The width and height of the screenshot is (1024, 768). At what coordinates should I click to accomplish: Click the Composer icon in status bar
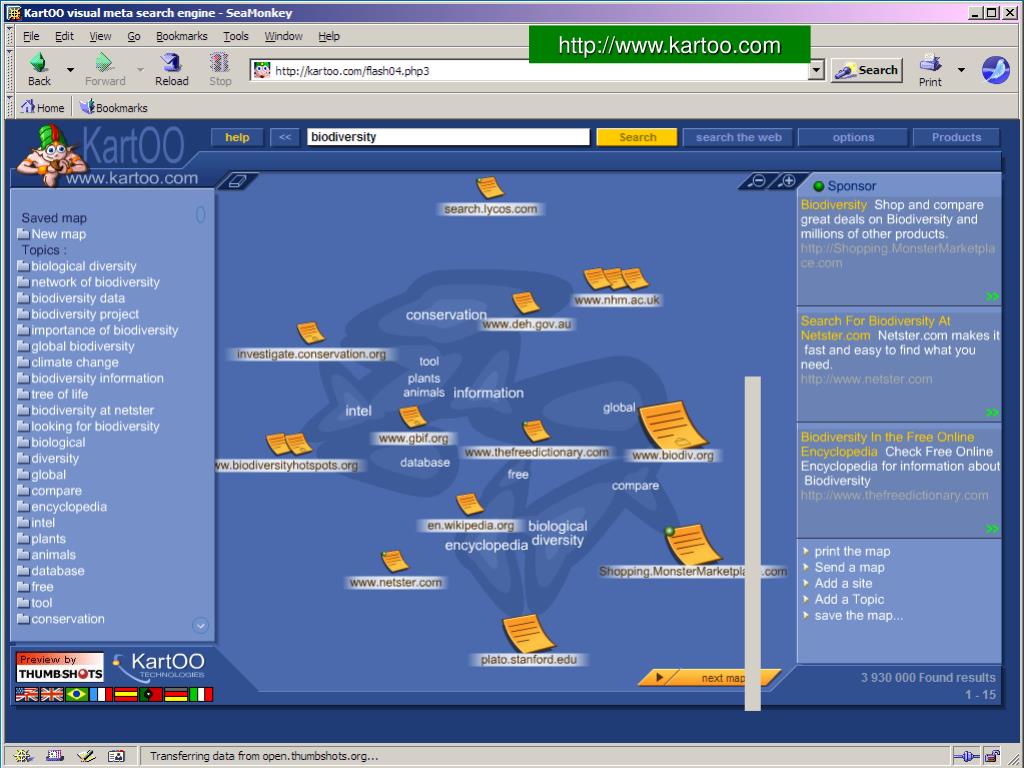[86, 756]
